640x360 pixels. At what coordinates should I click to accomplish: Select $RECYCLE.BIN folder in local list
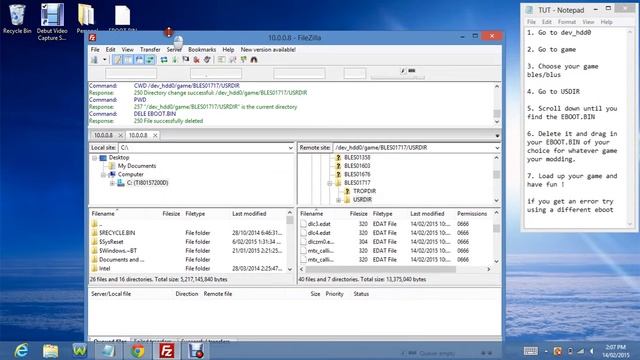coord(117,233)
